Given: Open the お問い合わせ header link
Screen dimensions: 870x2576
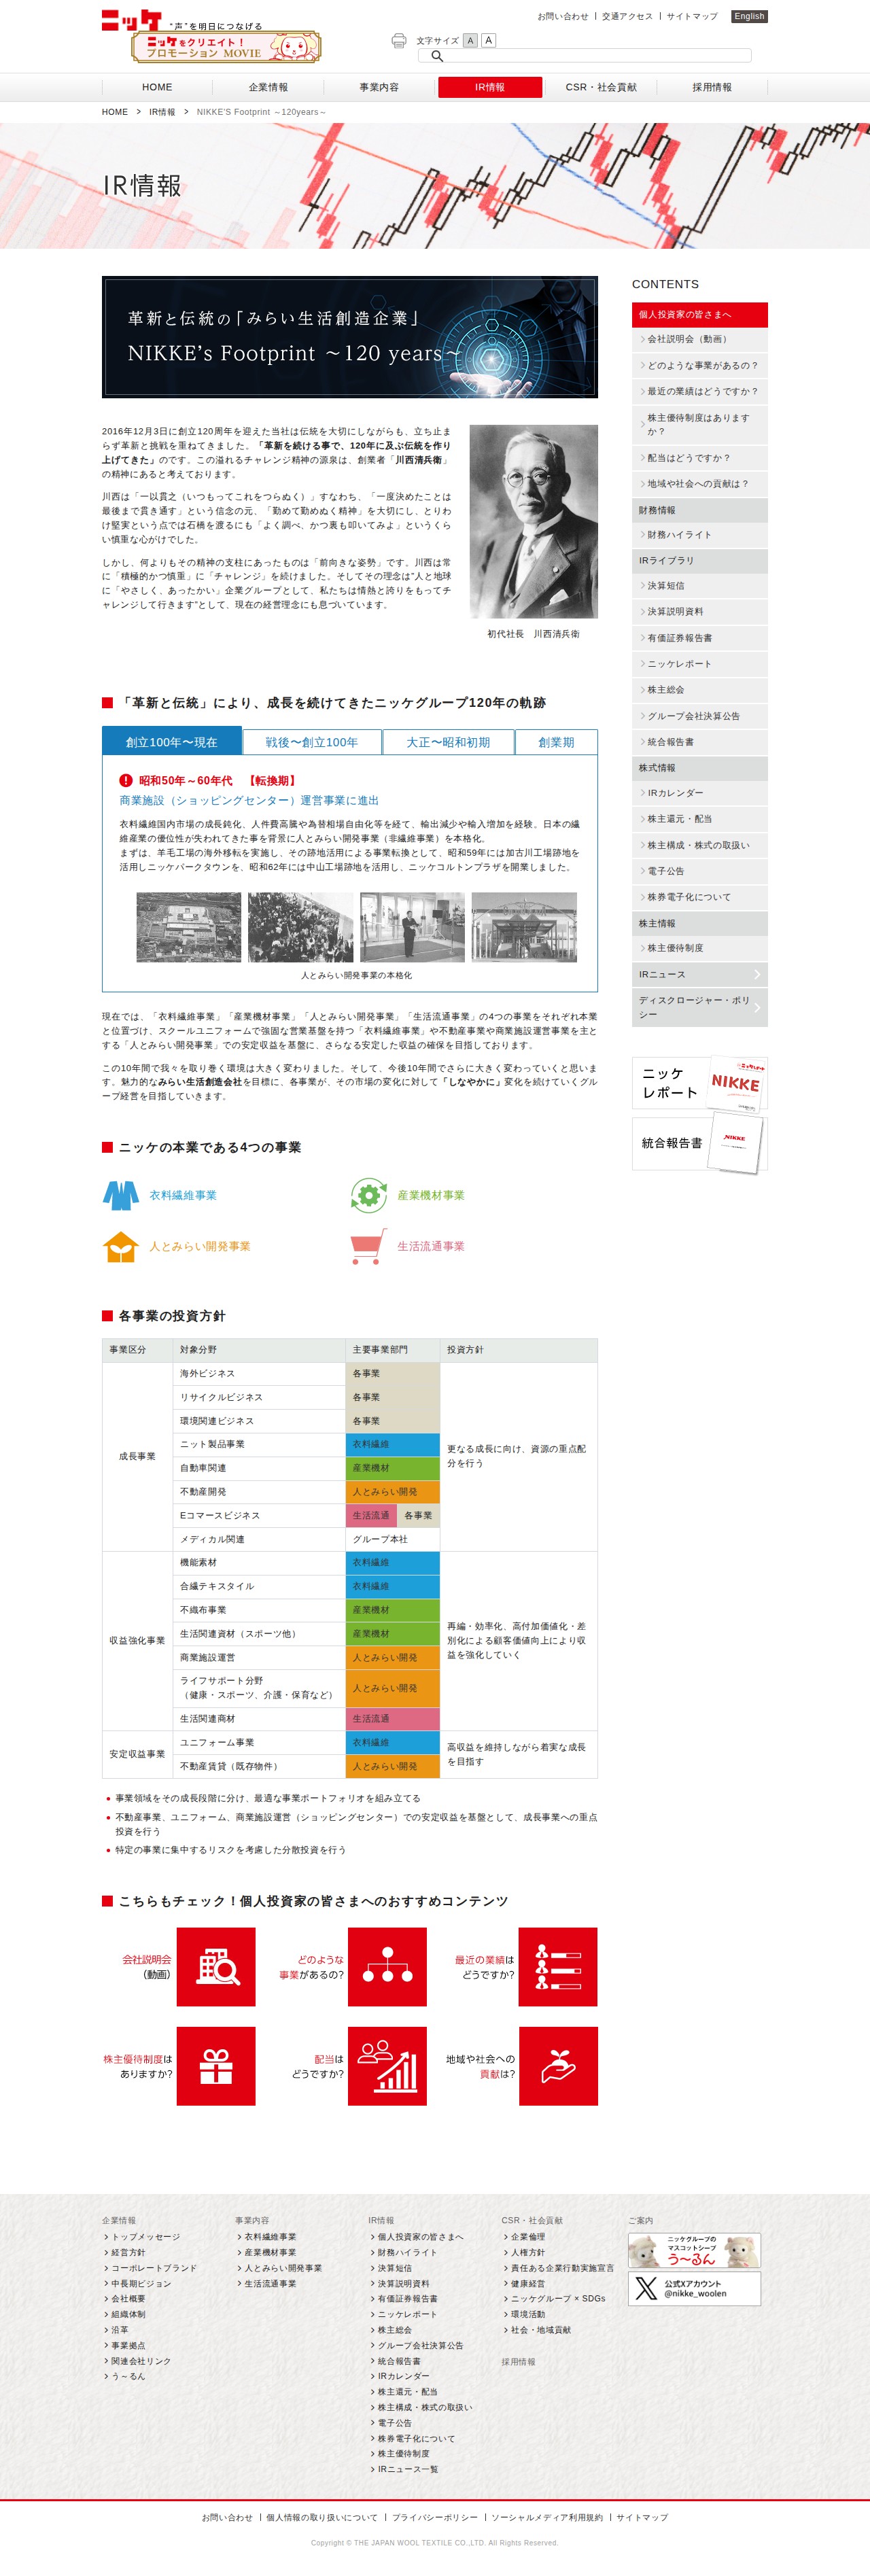Looking at the screenshot, I should pos(563,16).
